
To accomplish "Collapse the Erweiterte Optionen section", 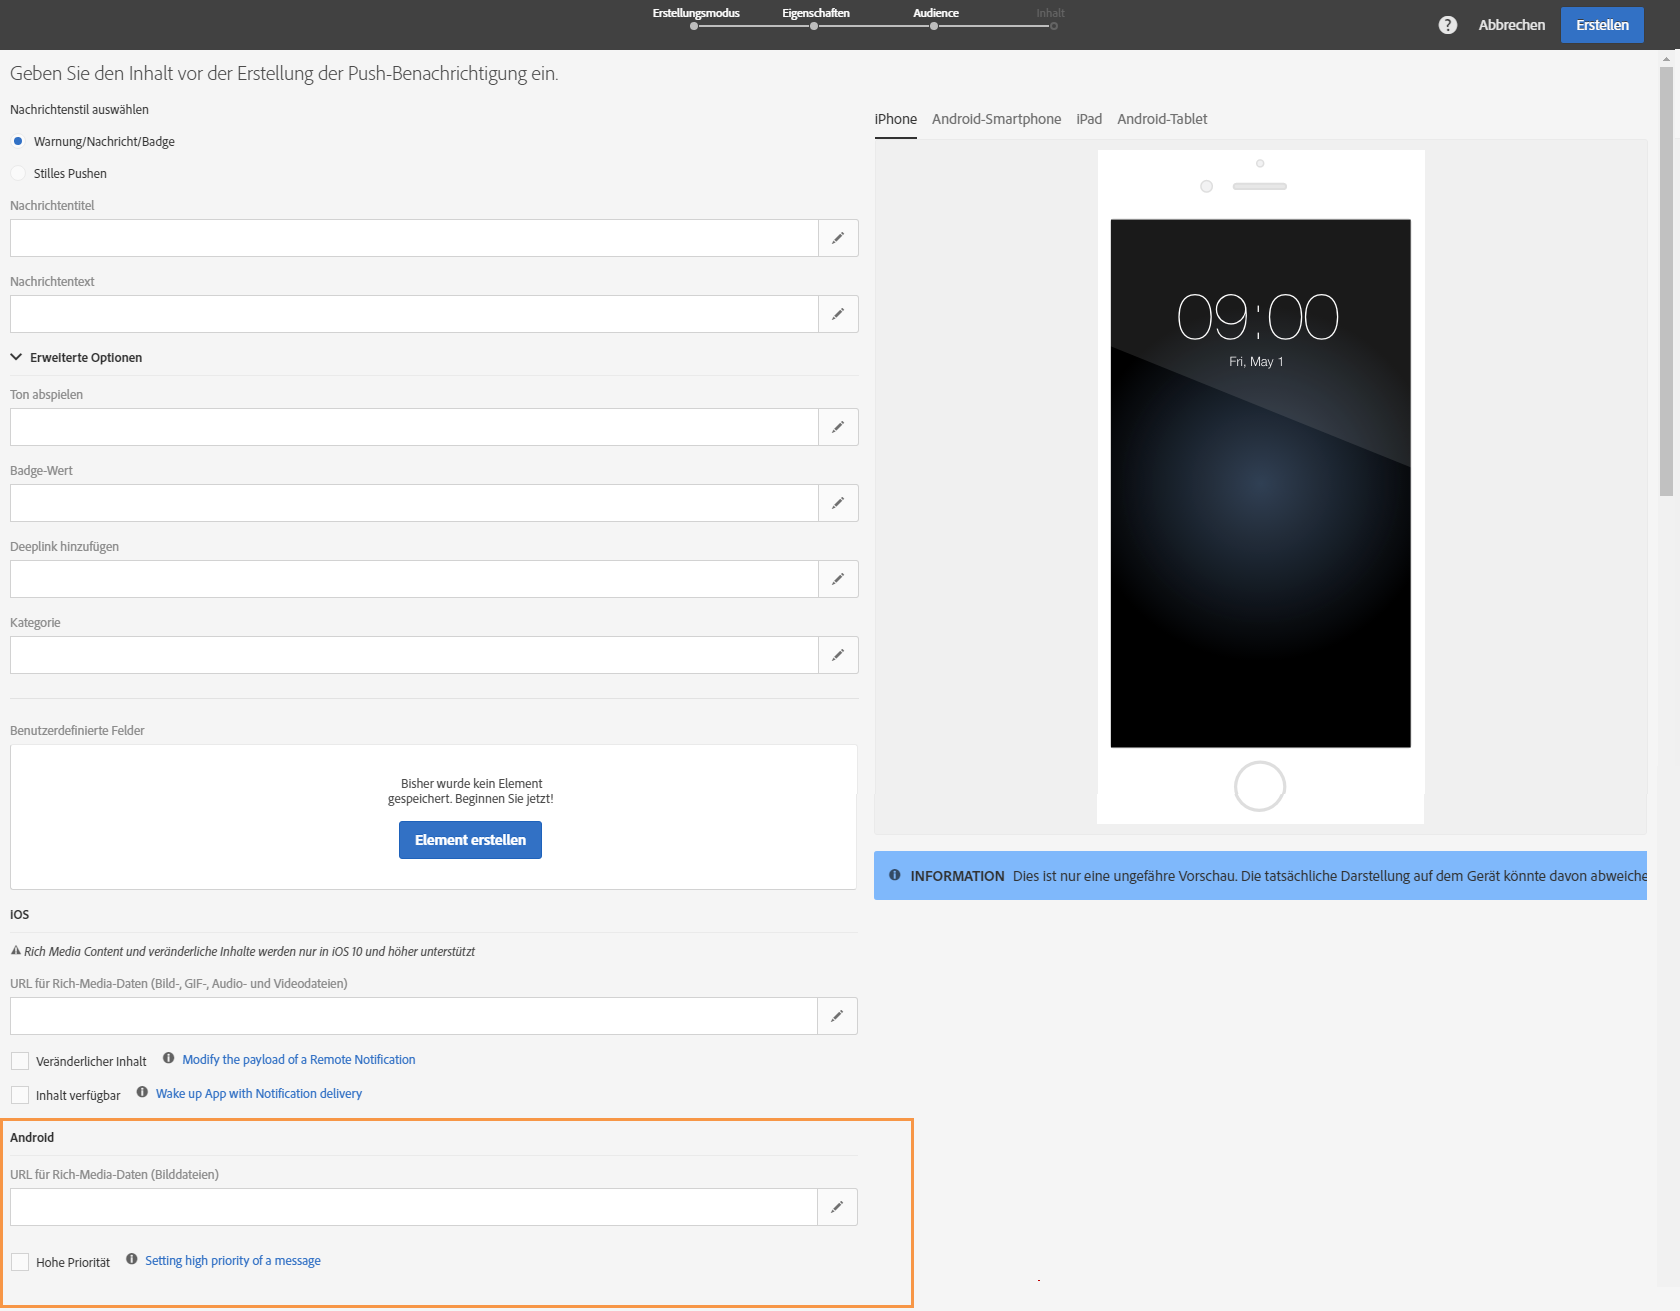I will click(x=76, y=357).
